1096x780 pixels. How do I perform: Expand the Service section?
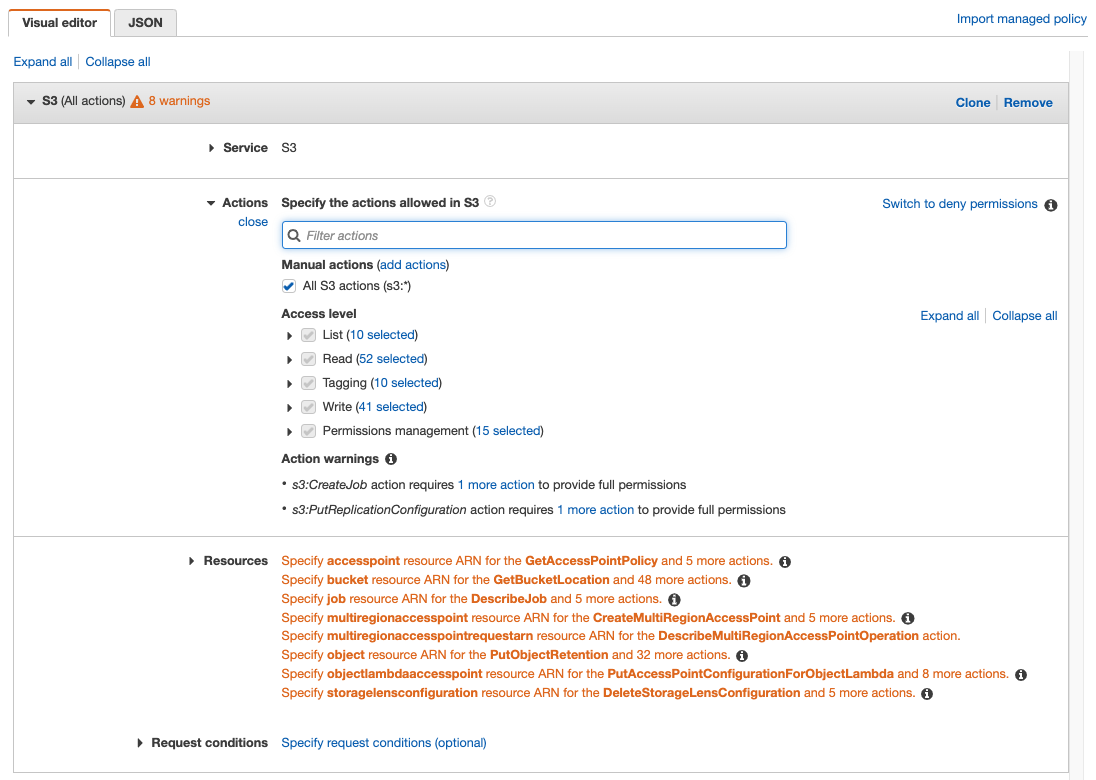pyautogui.click(x=211, y=147)
